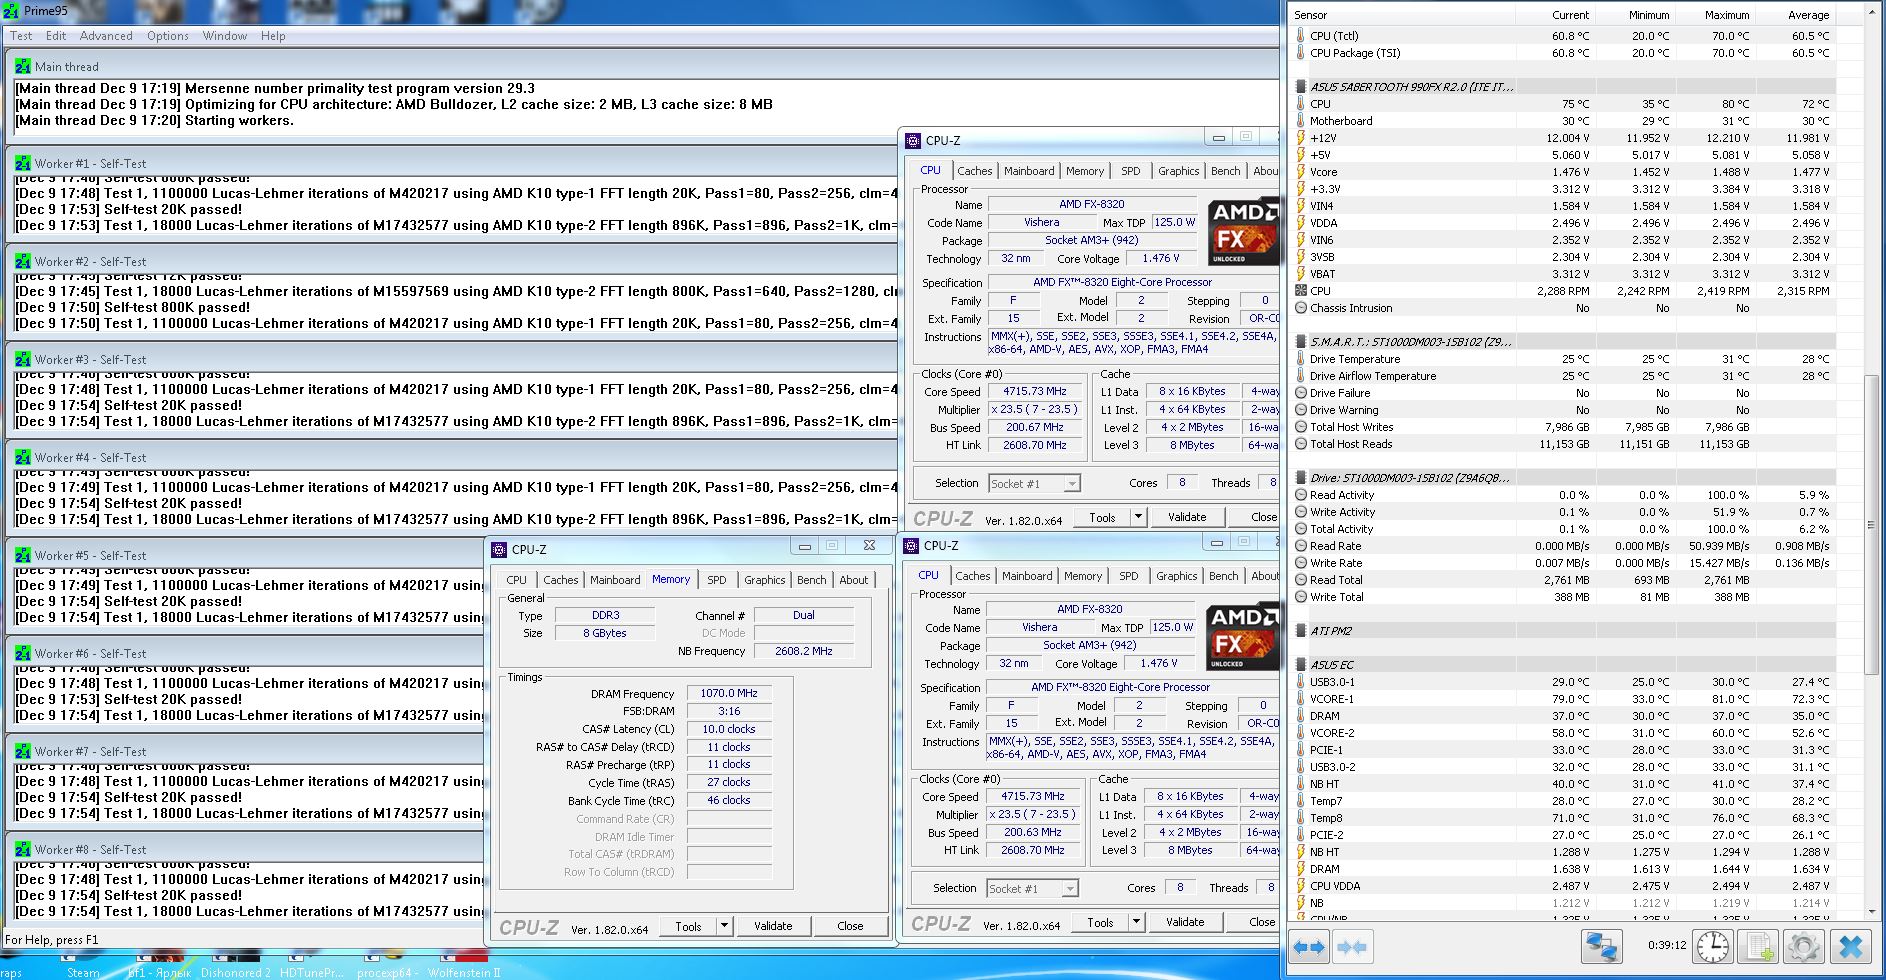Click Validate in the CPU-Z Memory window
The image size is (1886, 980).
pos(773,926)
